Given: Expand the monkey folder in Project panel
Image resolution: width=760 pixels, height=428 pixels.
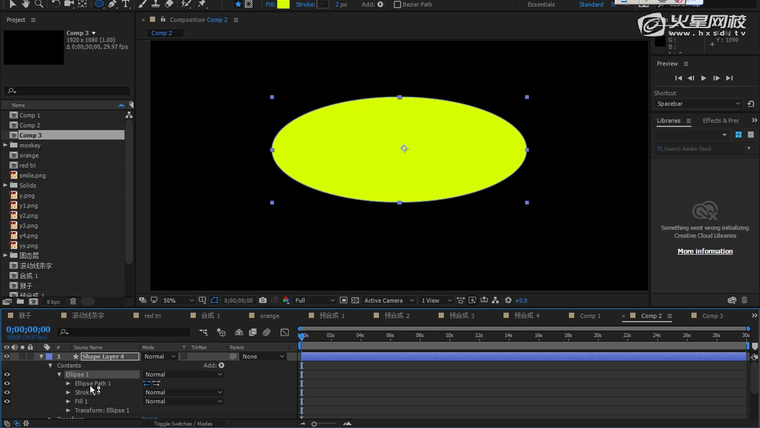Looking at the screenshot, I should click(6, 145).
